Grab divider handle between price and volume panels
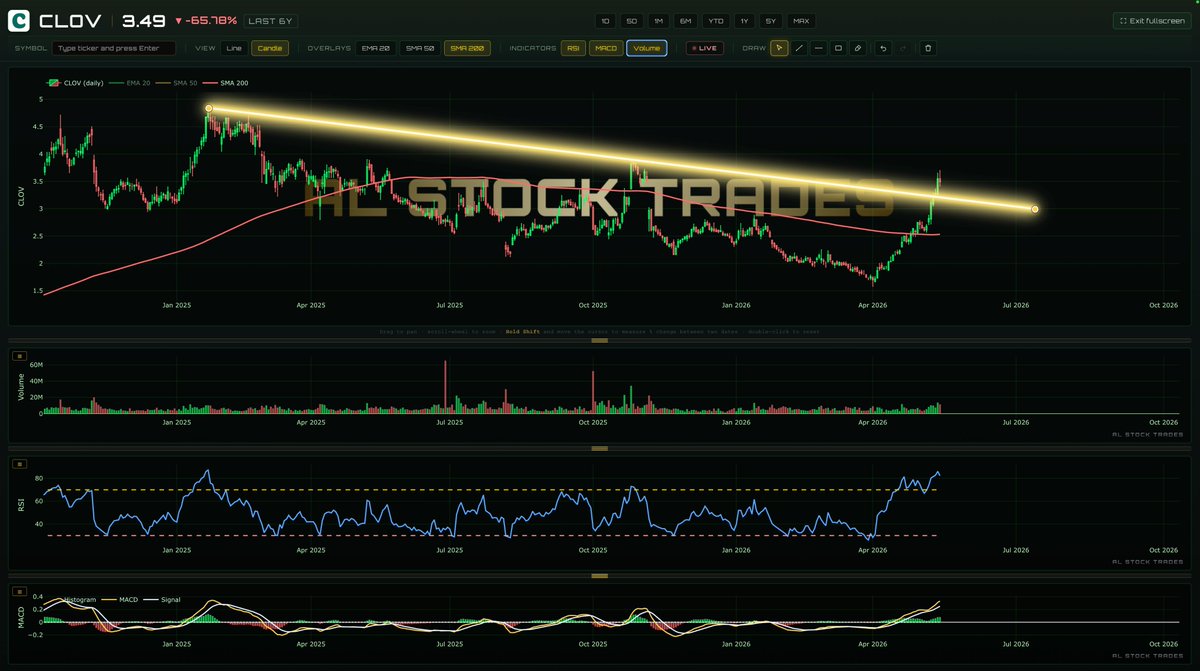 [600, 341]
